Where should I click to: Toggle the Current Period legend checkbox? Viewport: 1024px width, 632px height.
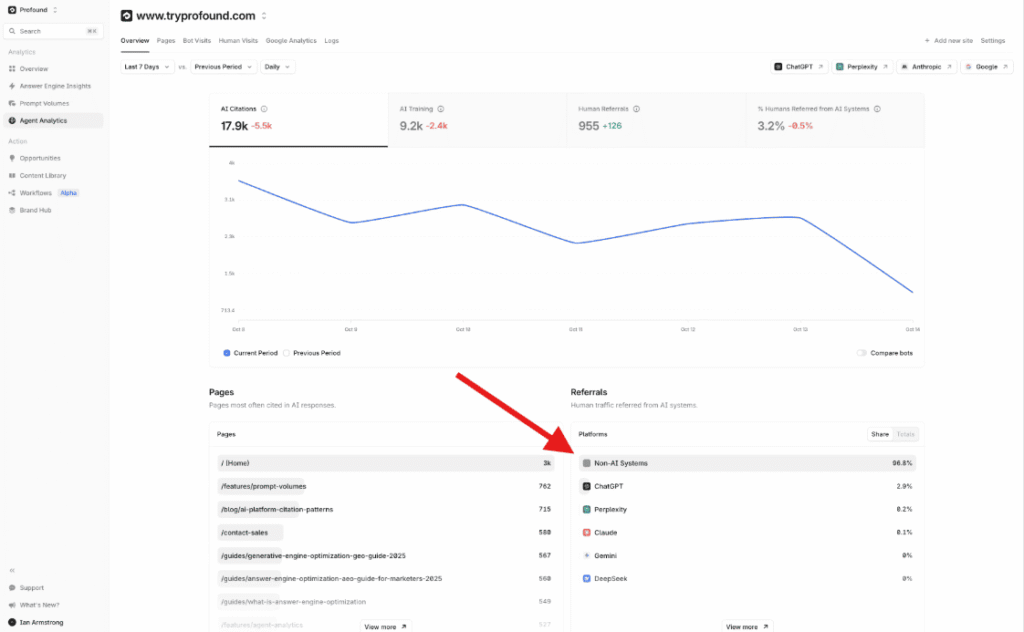(227, 353)
